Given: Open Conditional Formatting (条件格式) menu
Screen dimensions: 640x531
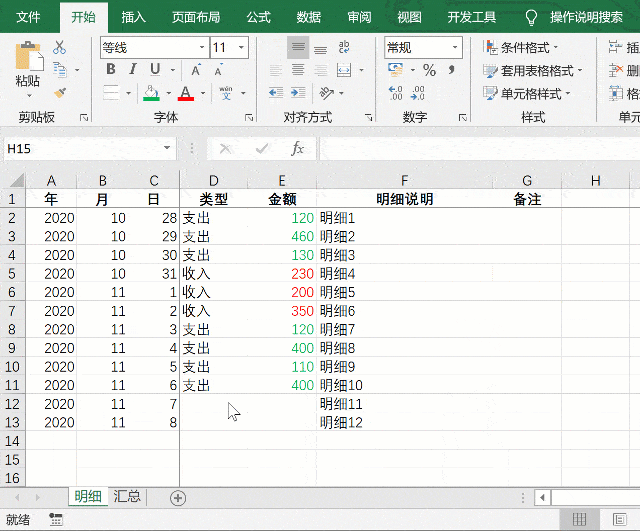Looking at the screenshot, I should 520,47.
